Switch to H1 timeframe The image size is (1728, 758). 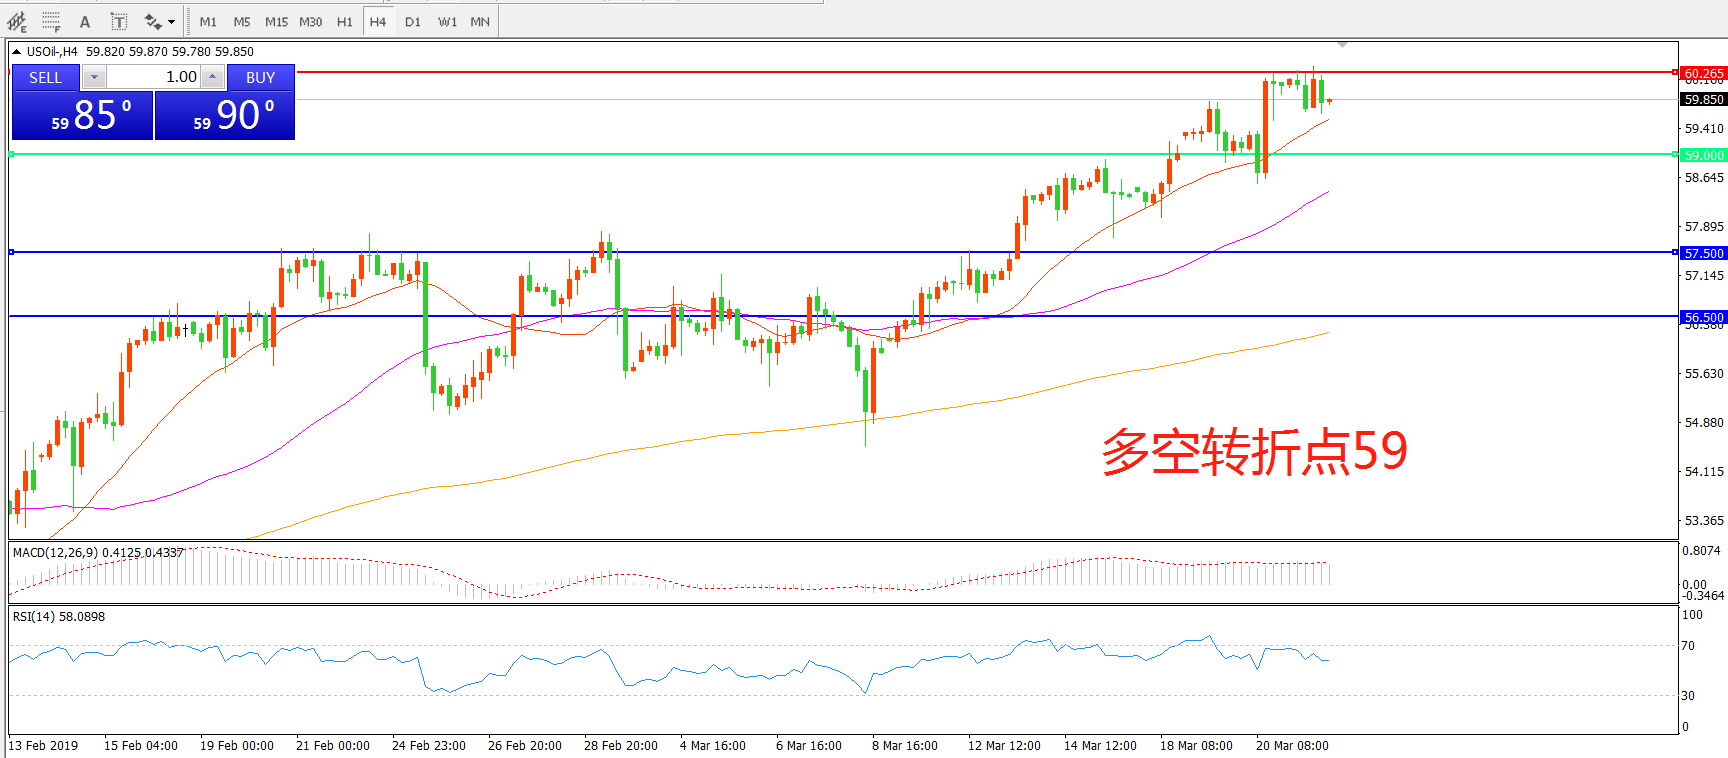point(344,21)
